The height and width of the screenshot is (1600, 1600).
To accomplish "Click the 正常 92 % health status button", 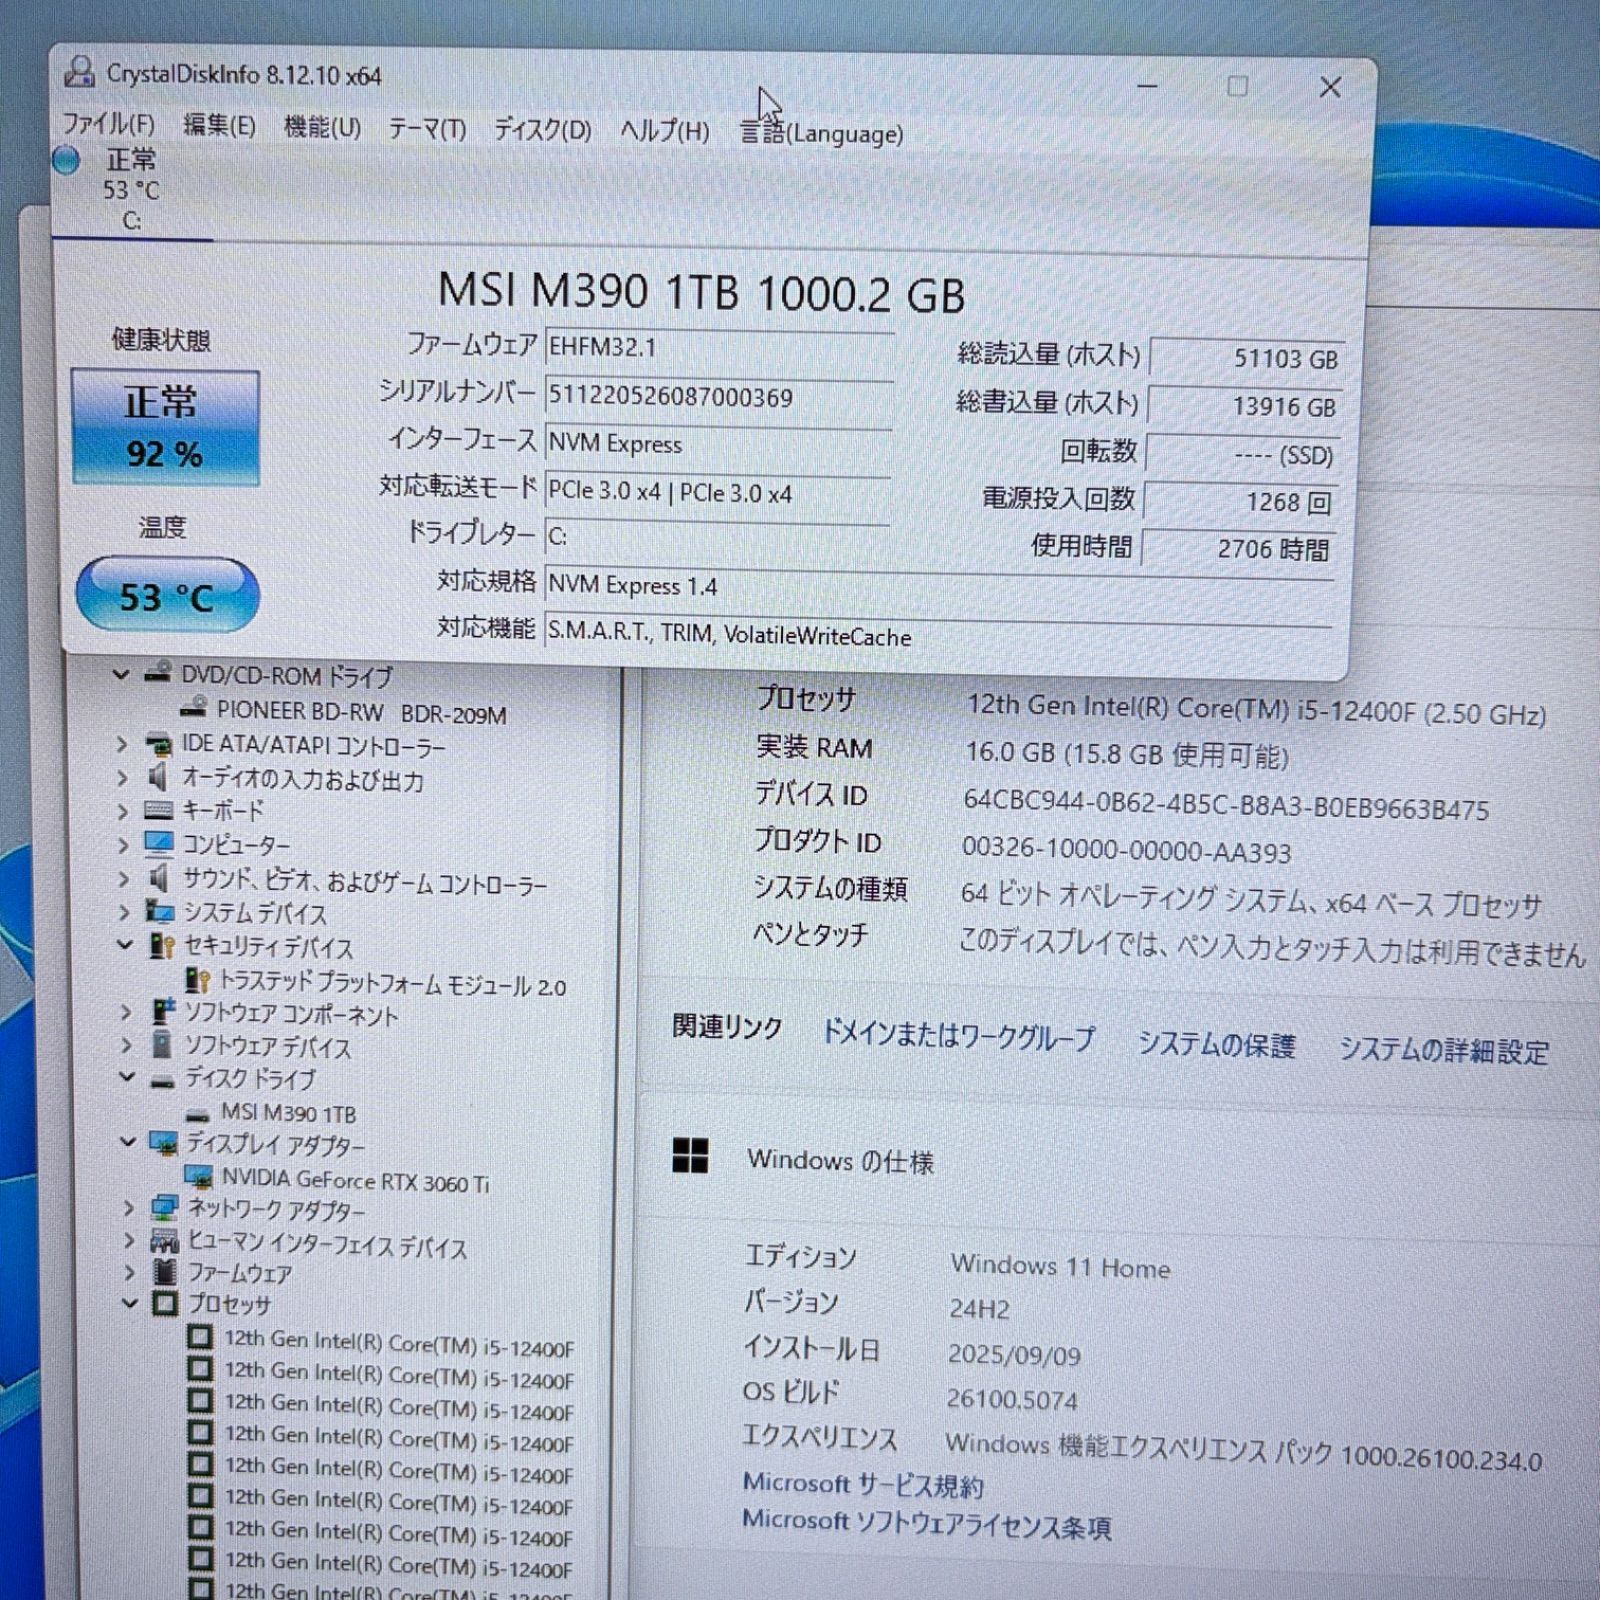I will tap(165, 428).
